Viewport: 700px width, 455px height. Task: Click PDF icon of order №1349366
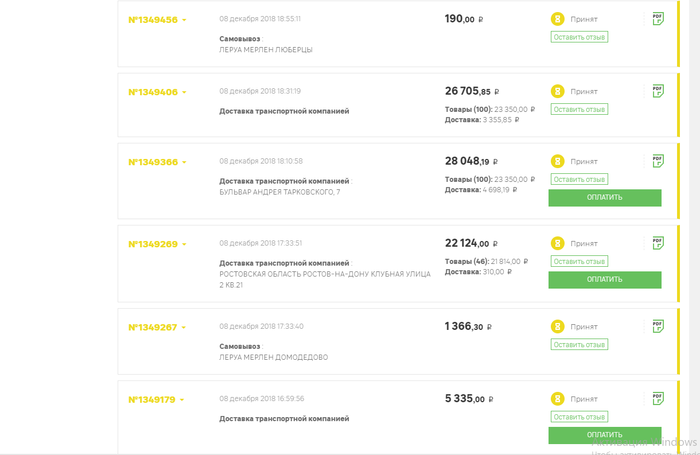pyautogui.click(x=658, y=160)
